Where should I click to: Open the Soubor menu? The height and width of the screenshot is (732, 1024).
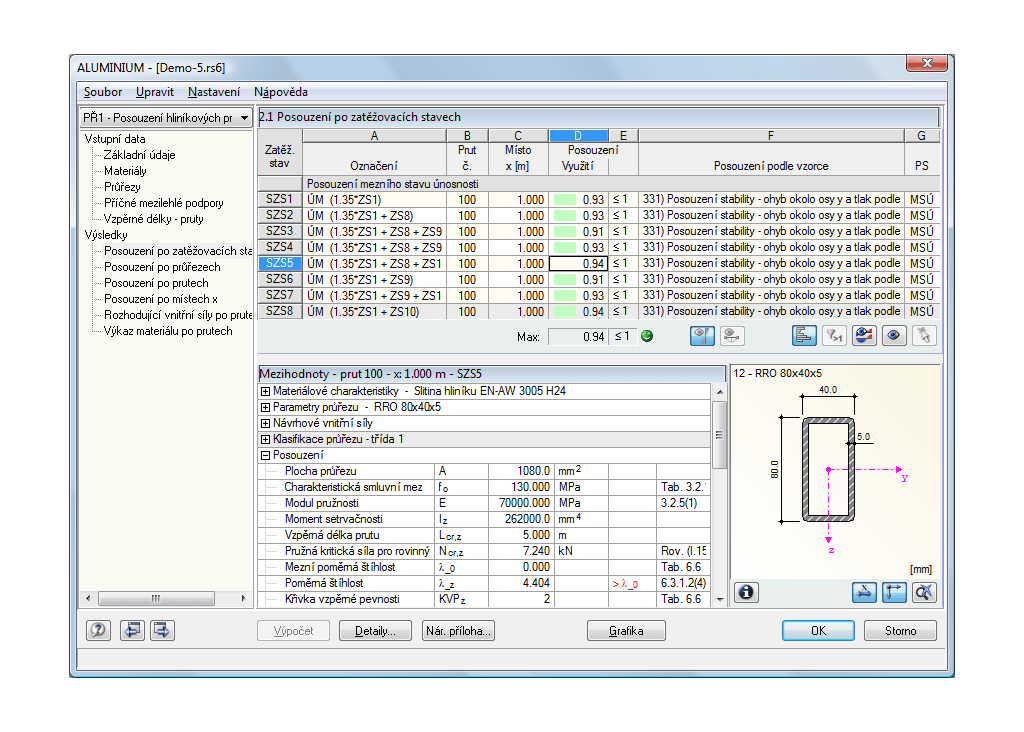click(103, 92)
